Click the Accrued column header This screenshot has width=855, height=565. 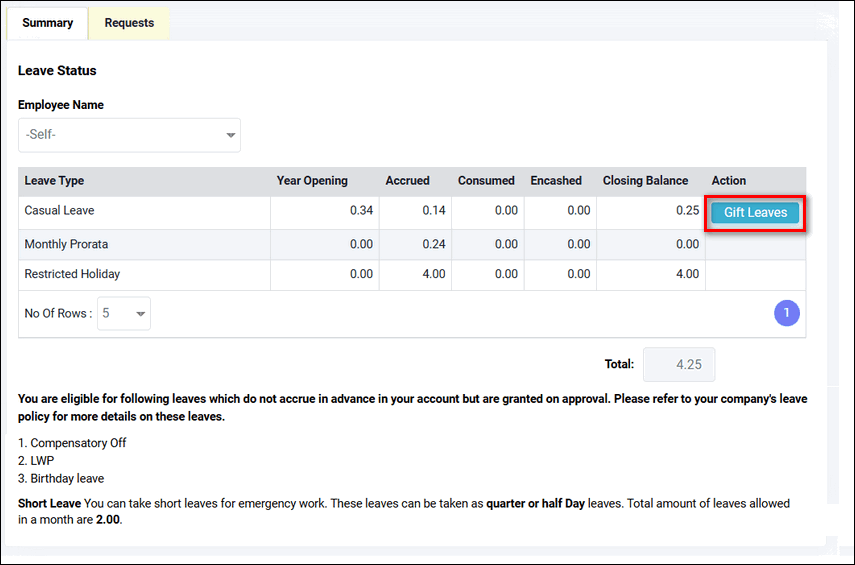(407, 181)
